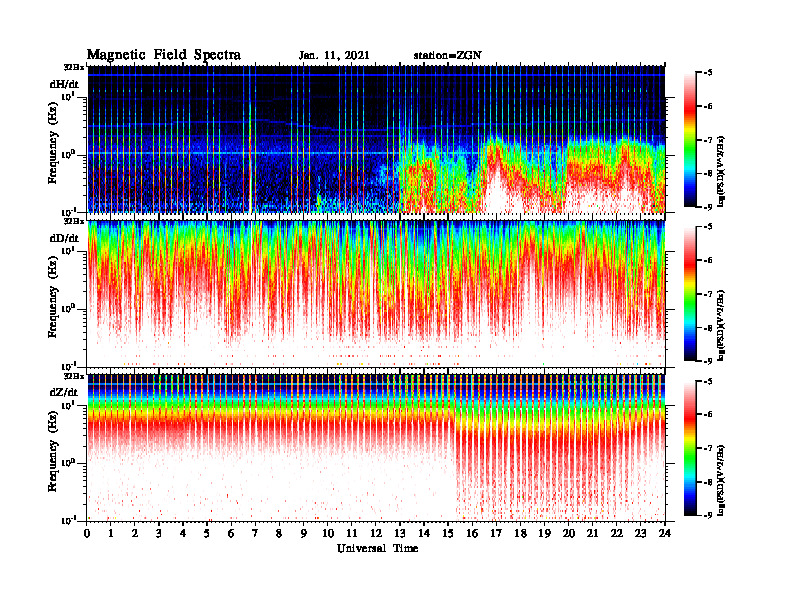
Task: Select hour 21 on the Universal Time axis
Action: [592, 534]
